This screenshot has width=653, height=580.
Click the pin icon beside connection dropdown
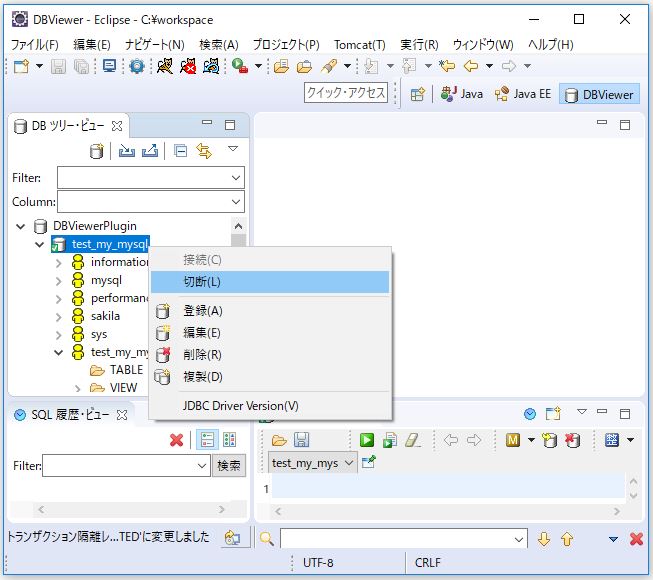(369, 462)
